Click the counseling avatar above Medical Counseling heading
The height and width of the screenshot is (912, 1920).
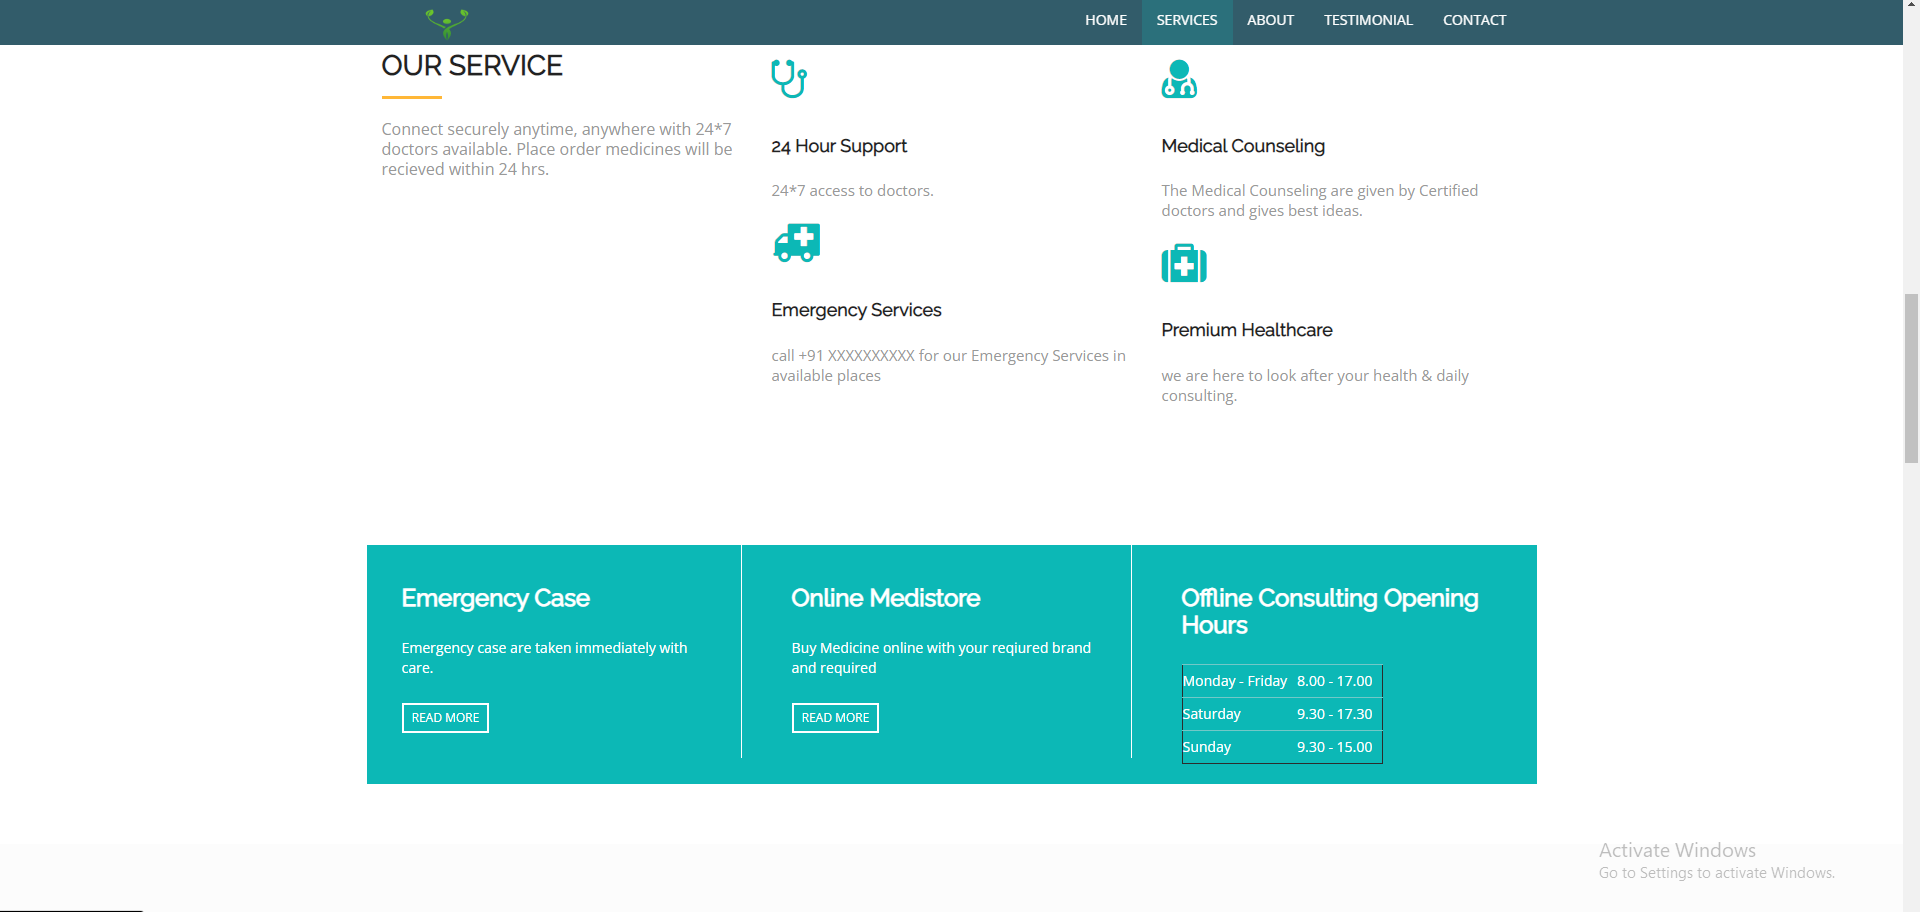click(x=1180, y=78)
